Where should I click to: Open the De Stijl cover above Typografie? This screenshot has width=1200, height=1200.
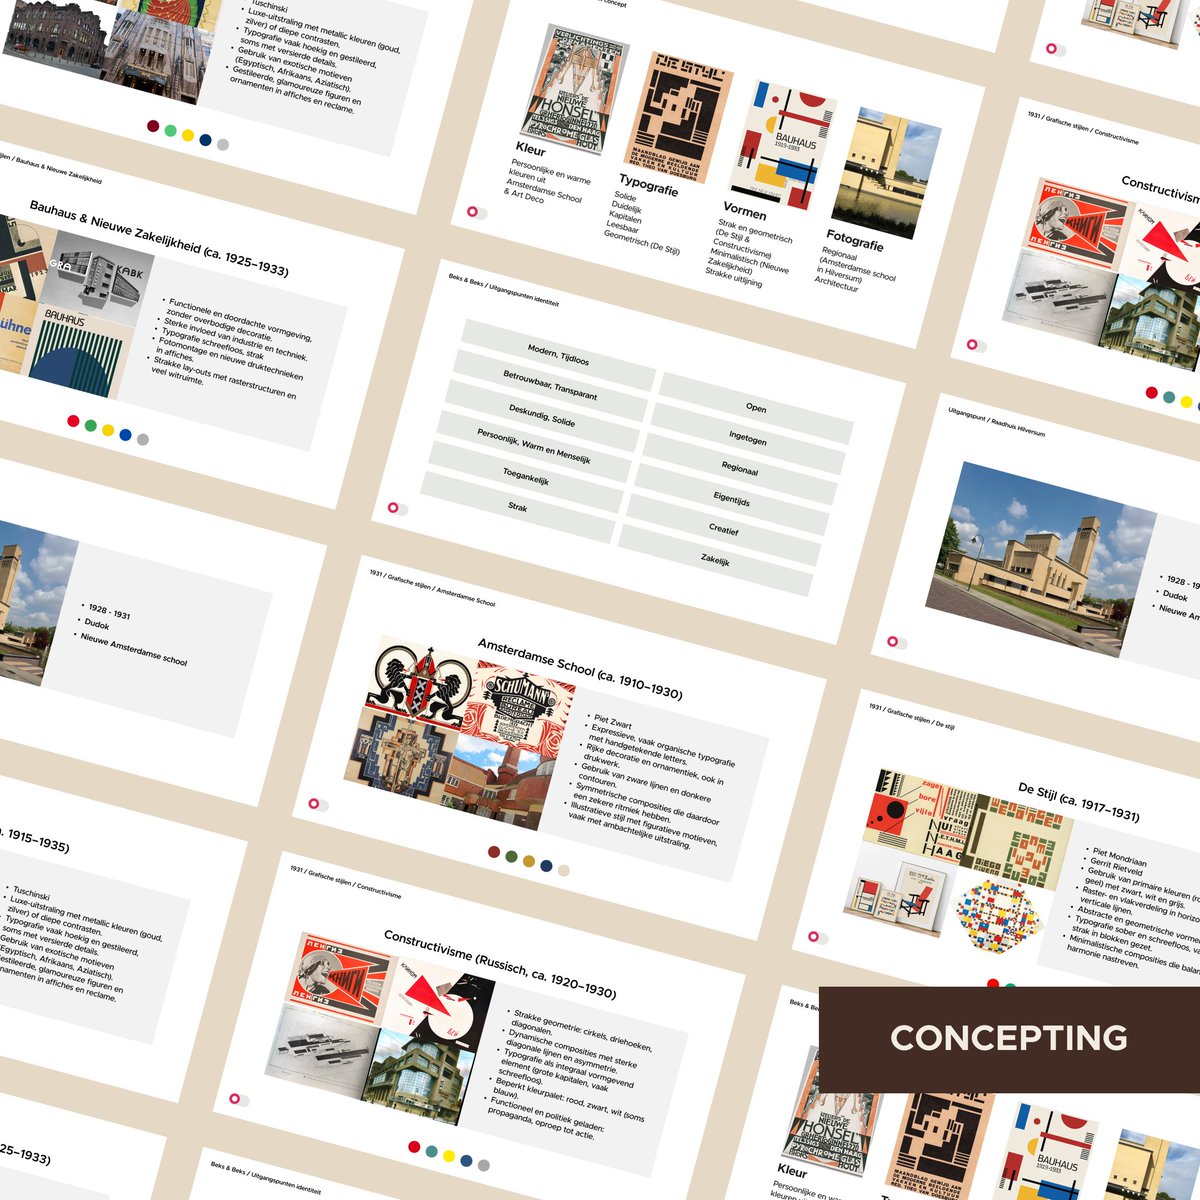click(x=679, y=118)
